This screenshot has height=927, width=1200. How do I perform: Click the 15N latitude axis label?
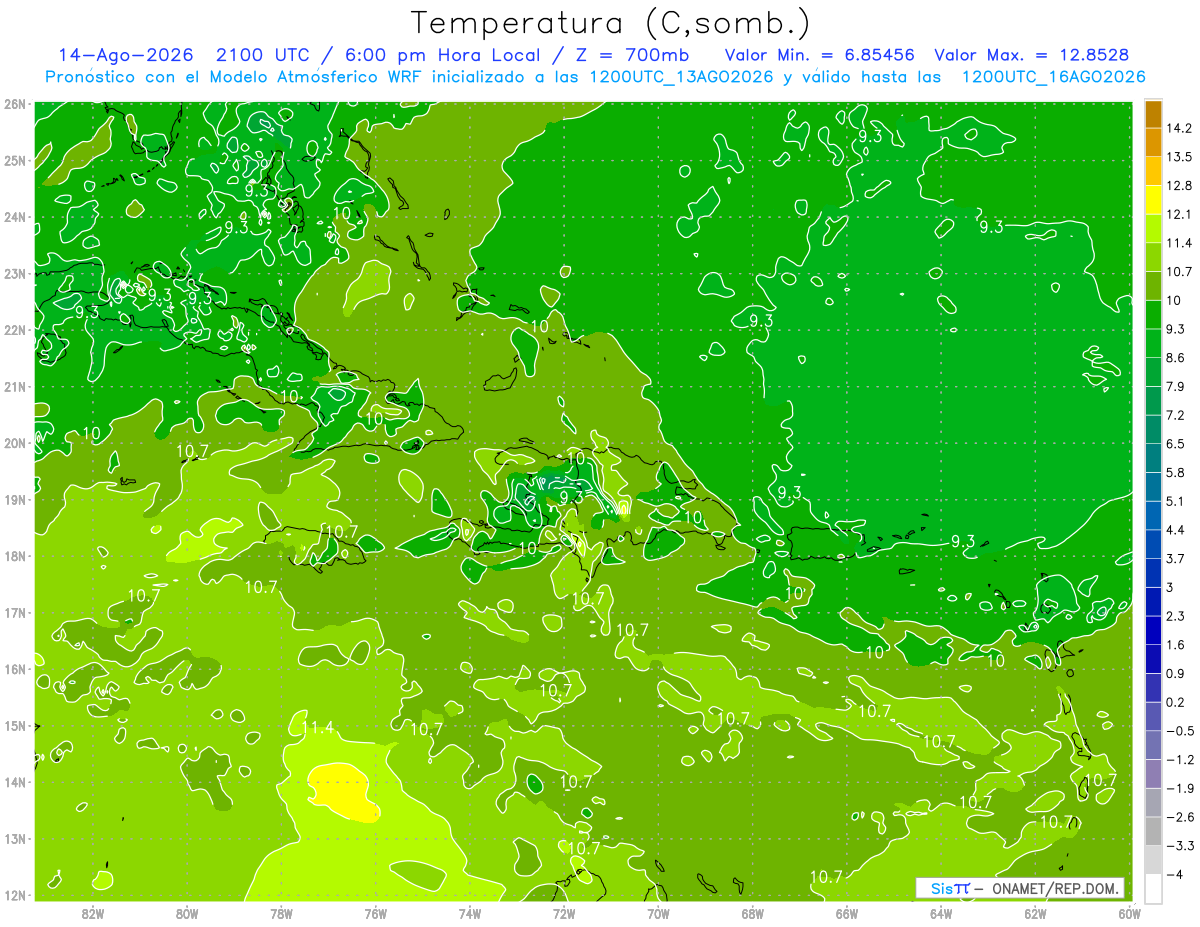pyautogui.click(x=15, y=726)
